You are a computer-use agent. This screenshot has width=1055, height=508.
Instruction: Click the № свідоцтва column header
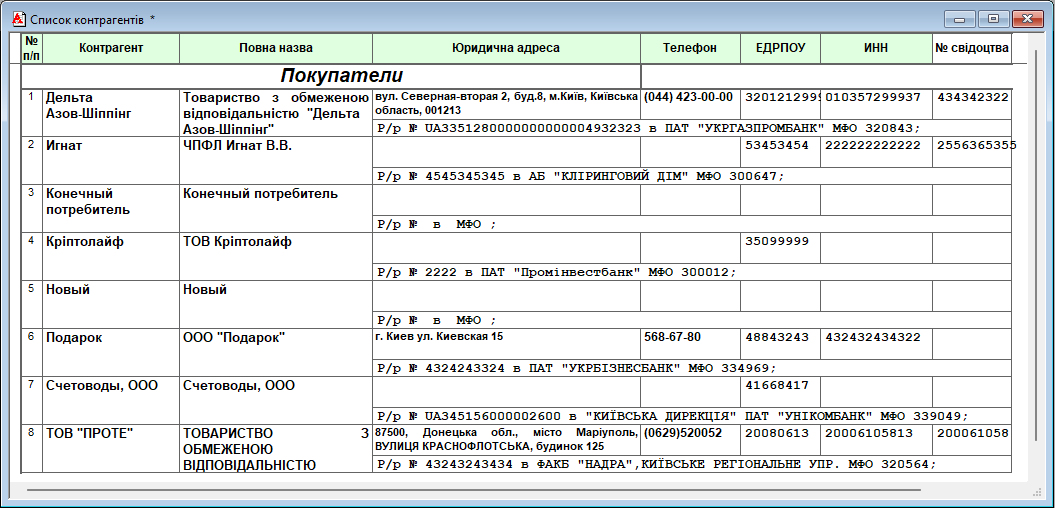(x=972, y=48)
